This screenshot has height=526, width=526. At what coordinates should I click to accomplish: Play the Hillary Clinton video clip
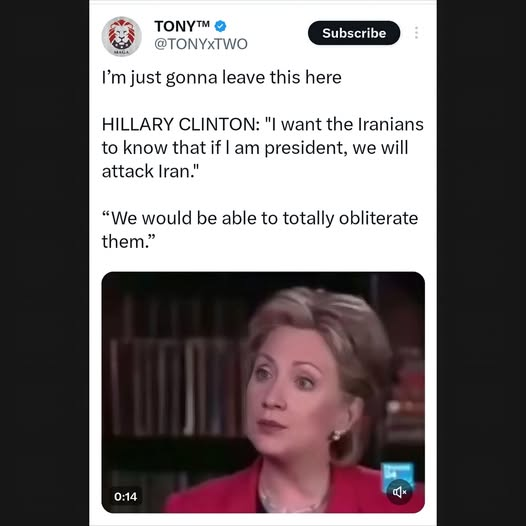263,392
